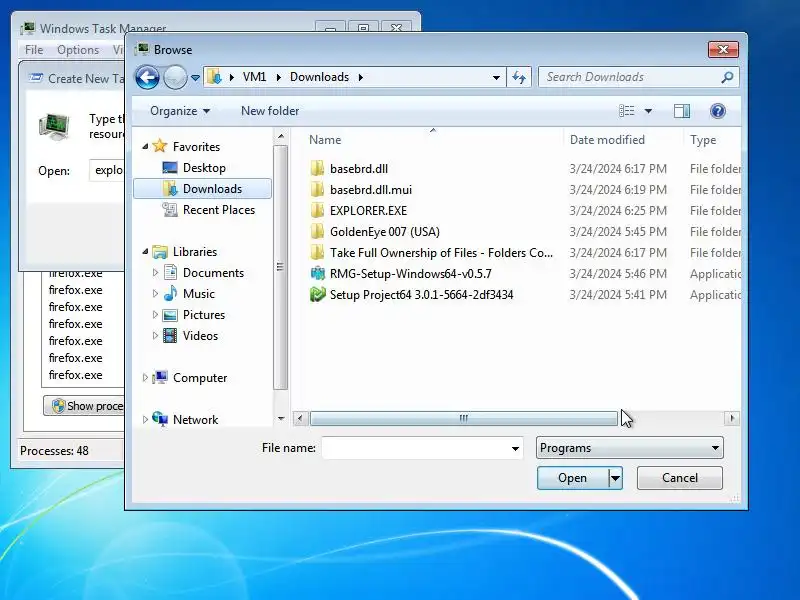Click the navigation pane scrollbar down arrow
Screen dimensions: 800x600
click(x=281, y=418)
